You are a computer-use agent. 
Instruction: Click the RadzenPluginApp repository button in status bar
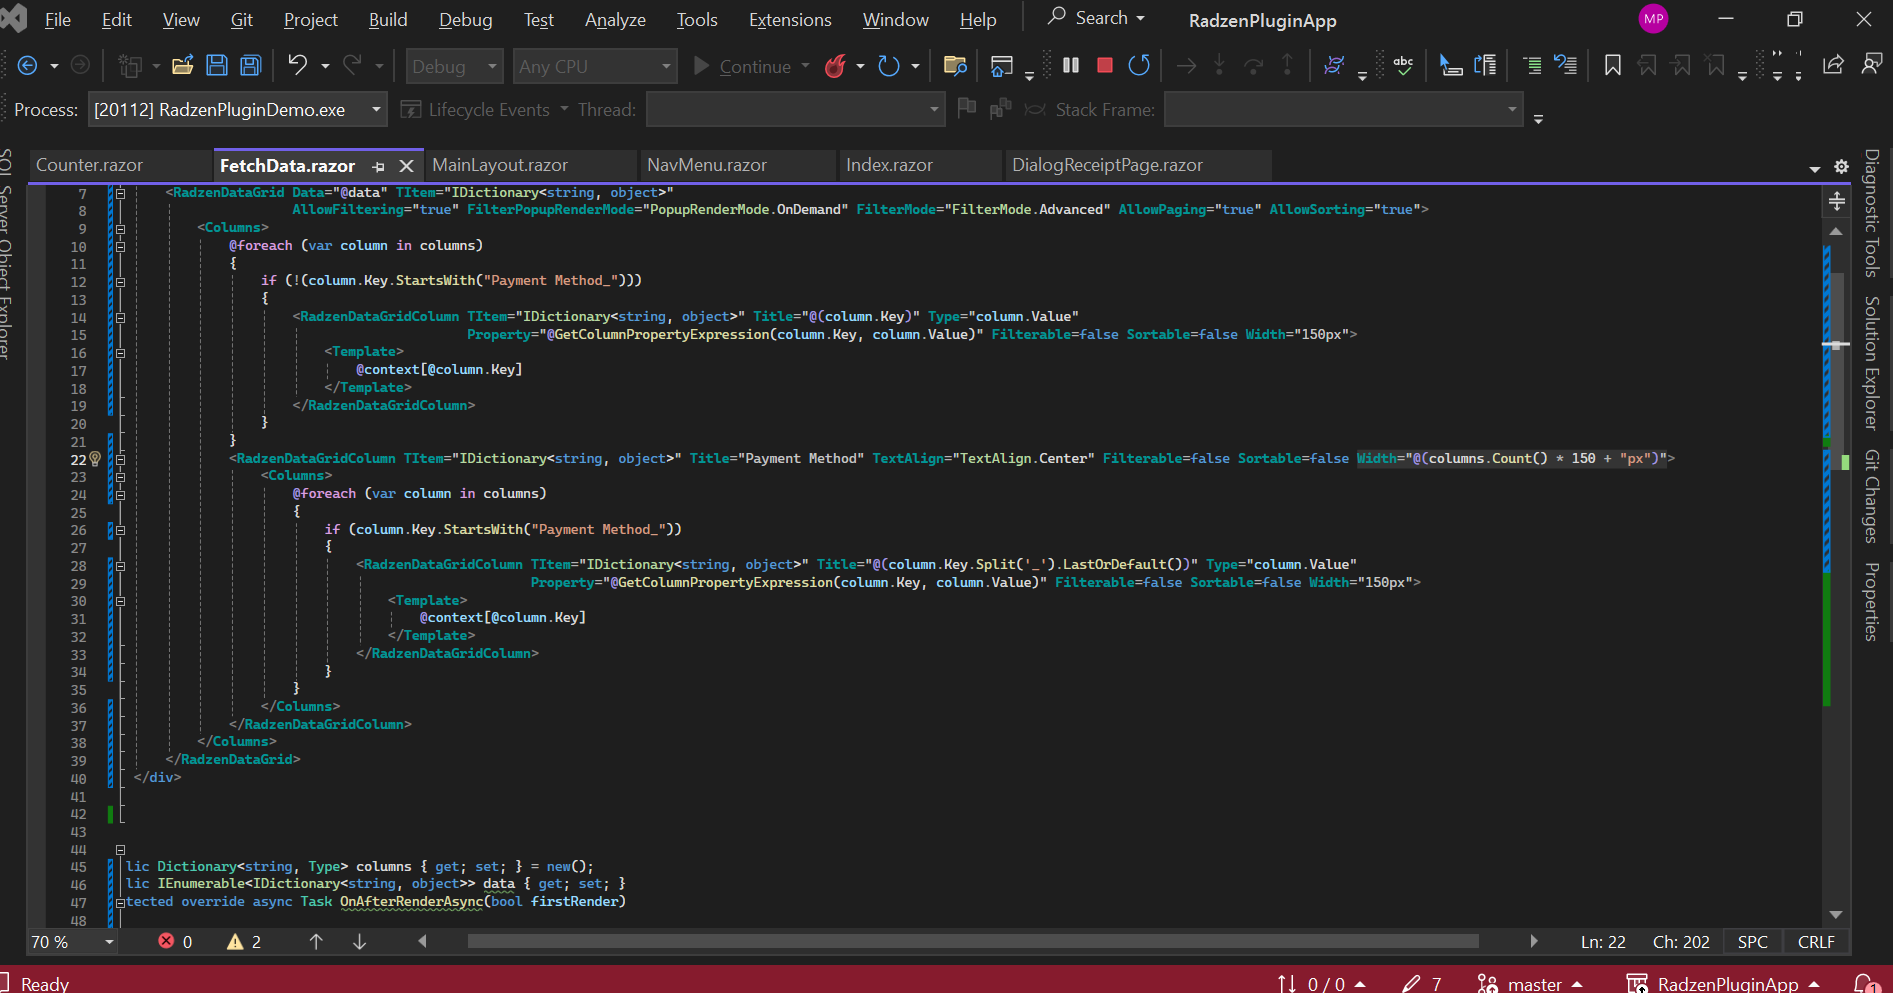[1723, 983]
